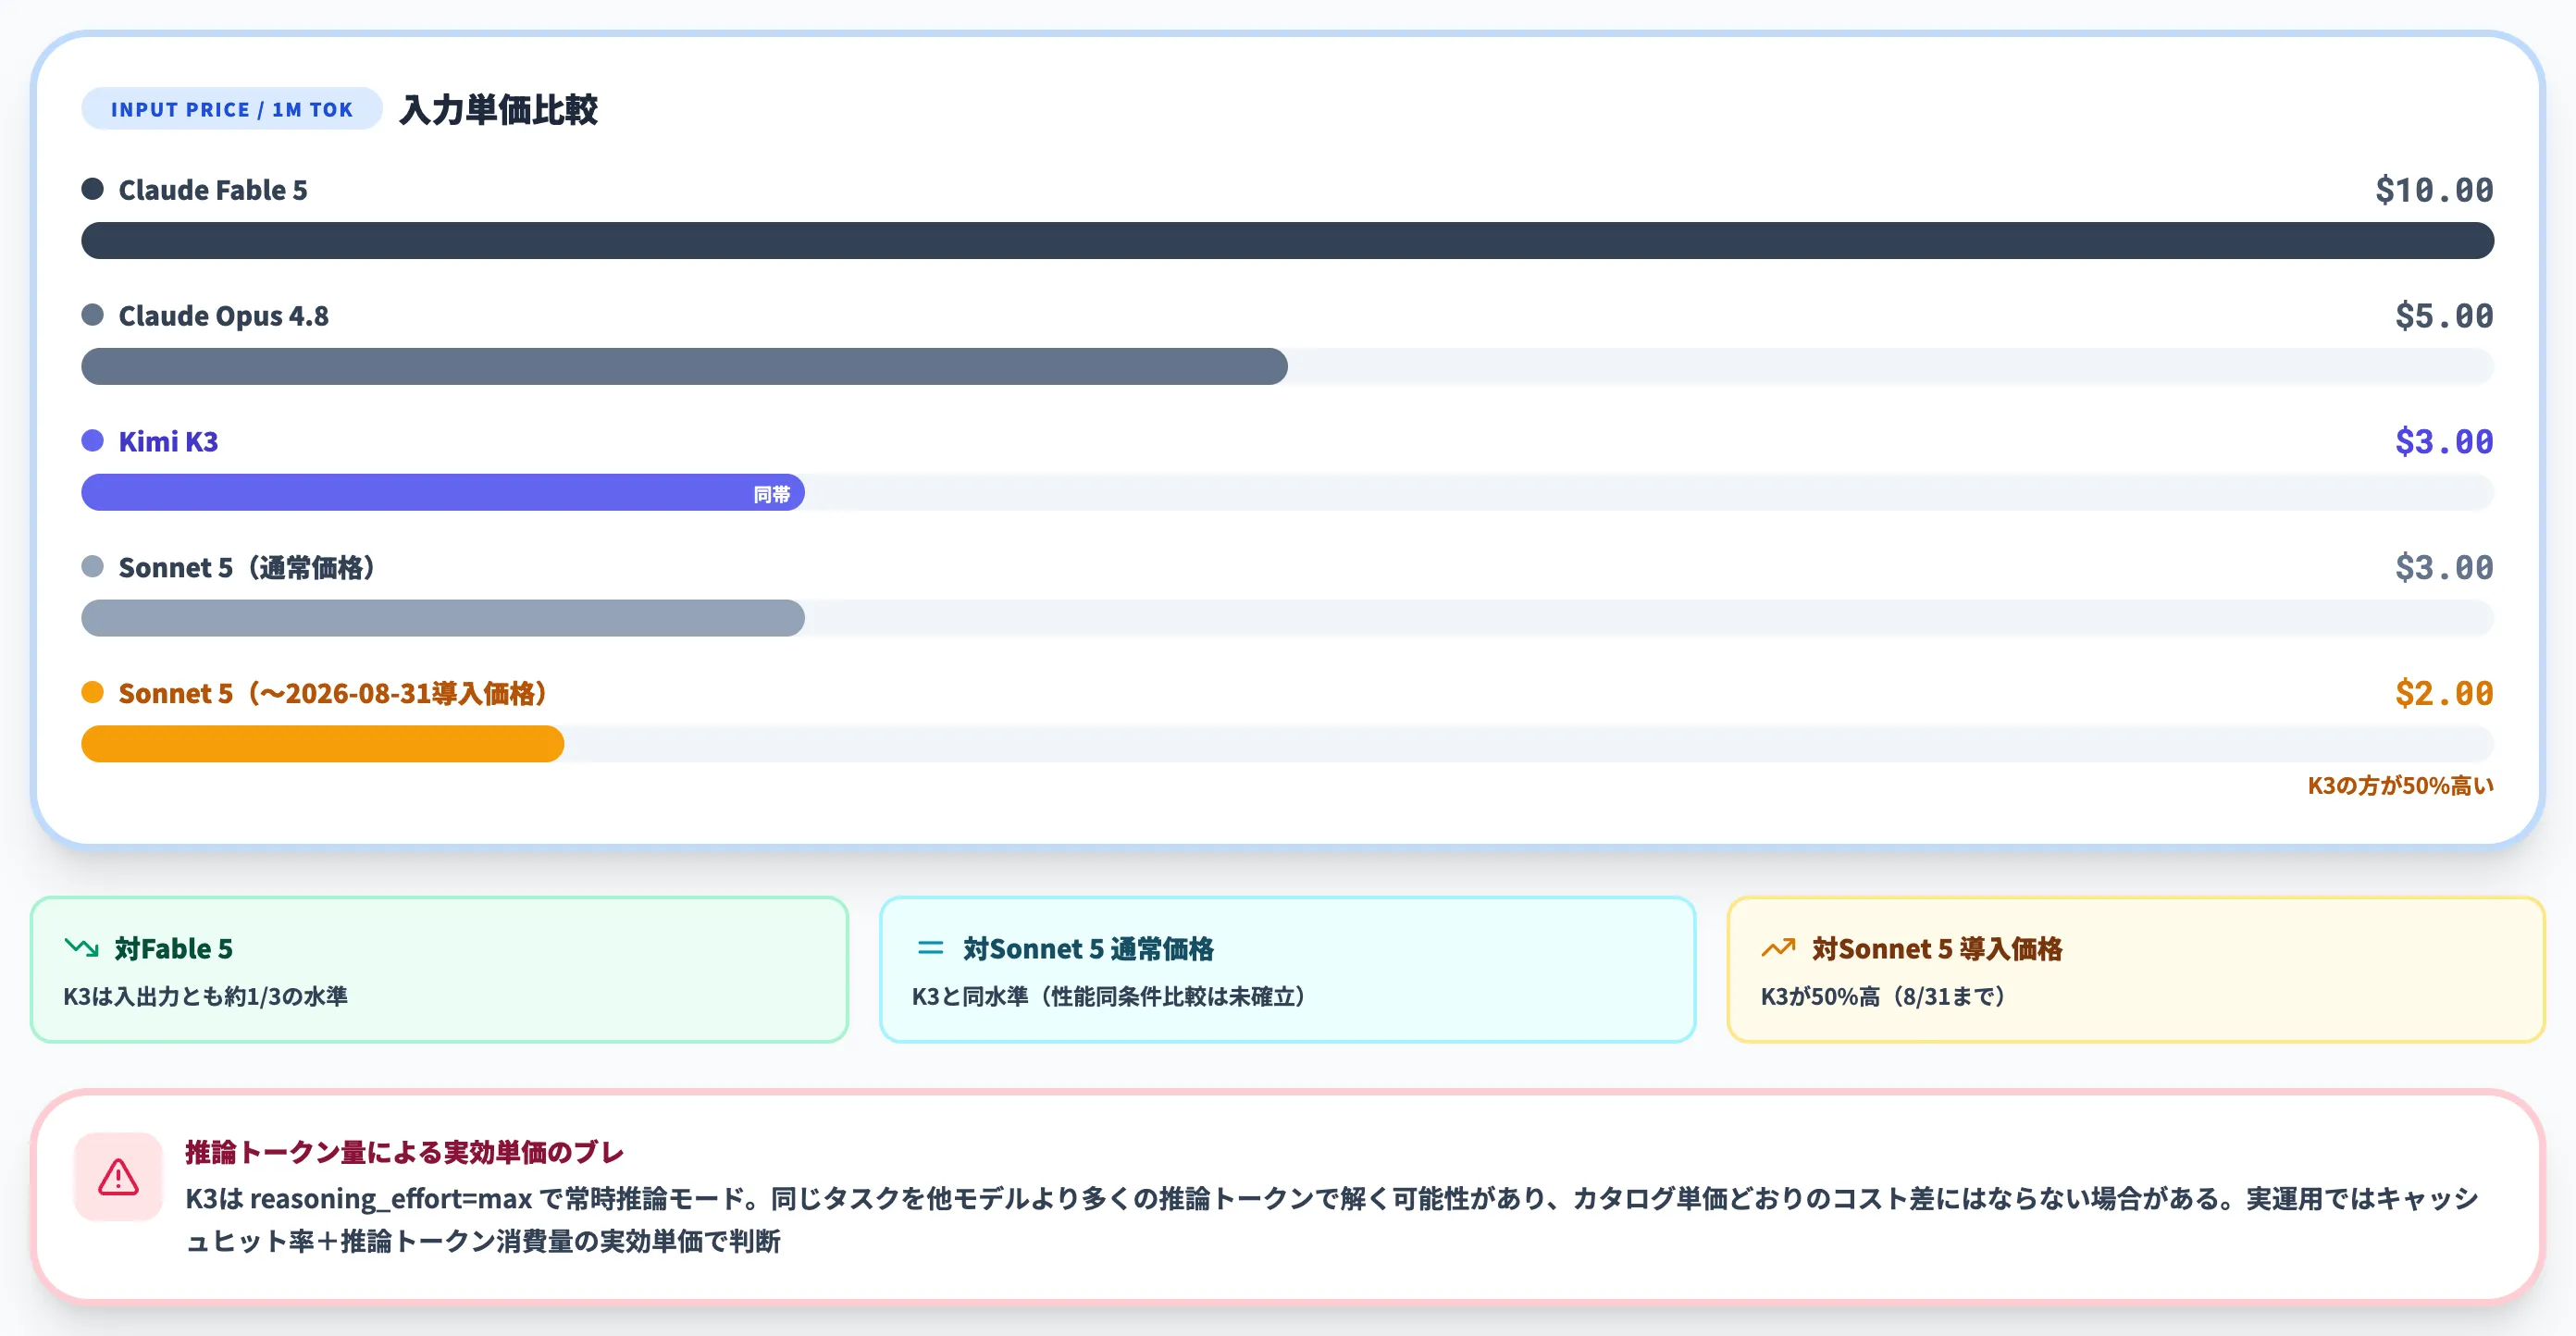Click the reasoning_effort=max warning paragraph
Screen dimensions: 2576x1336
1332,1219
